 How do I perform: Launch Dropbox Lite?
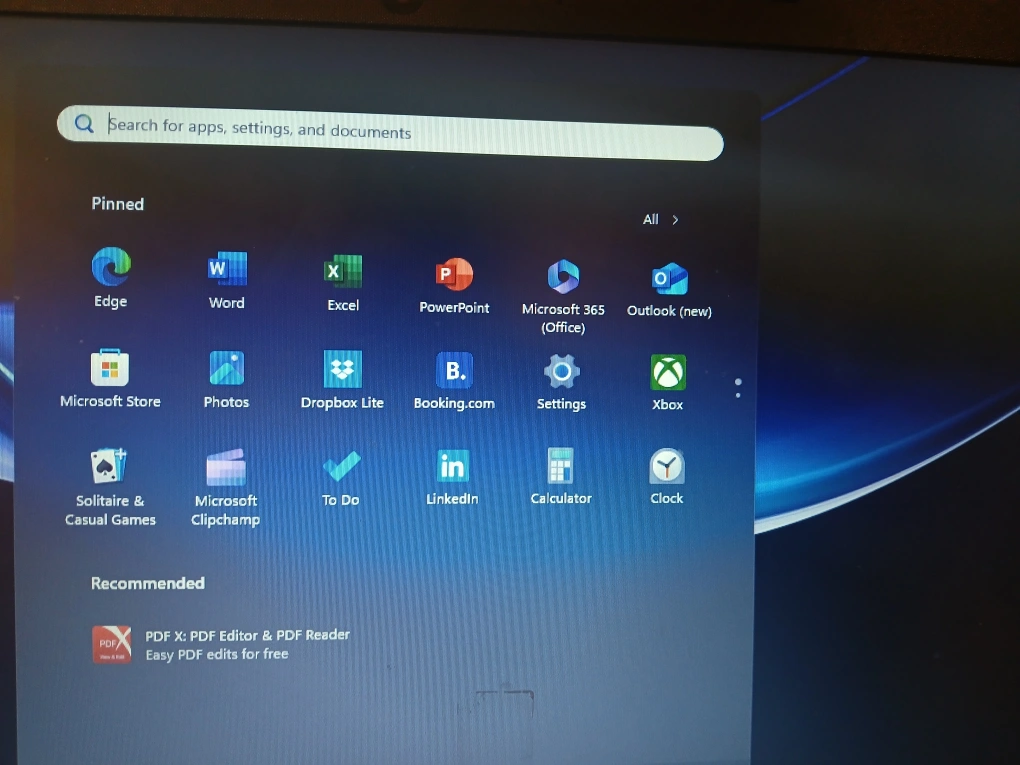pos(343,370)
